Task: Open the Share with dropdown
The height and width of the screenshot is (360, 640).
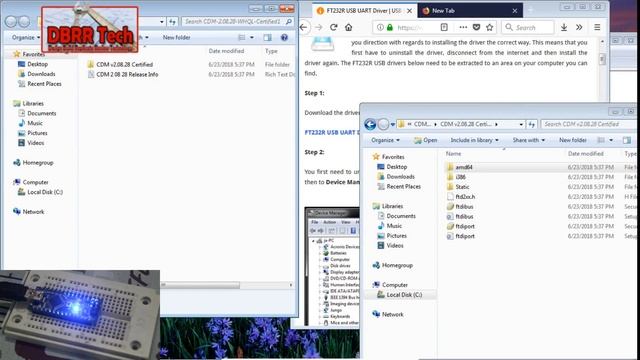Action: tap(529, 140)
